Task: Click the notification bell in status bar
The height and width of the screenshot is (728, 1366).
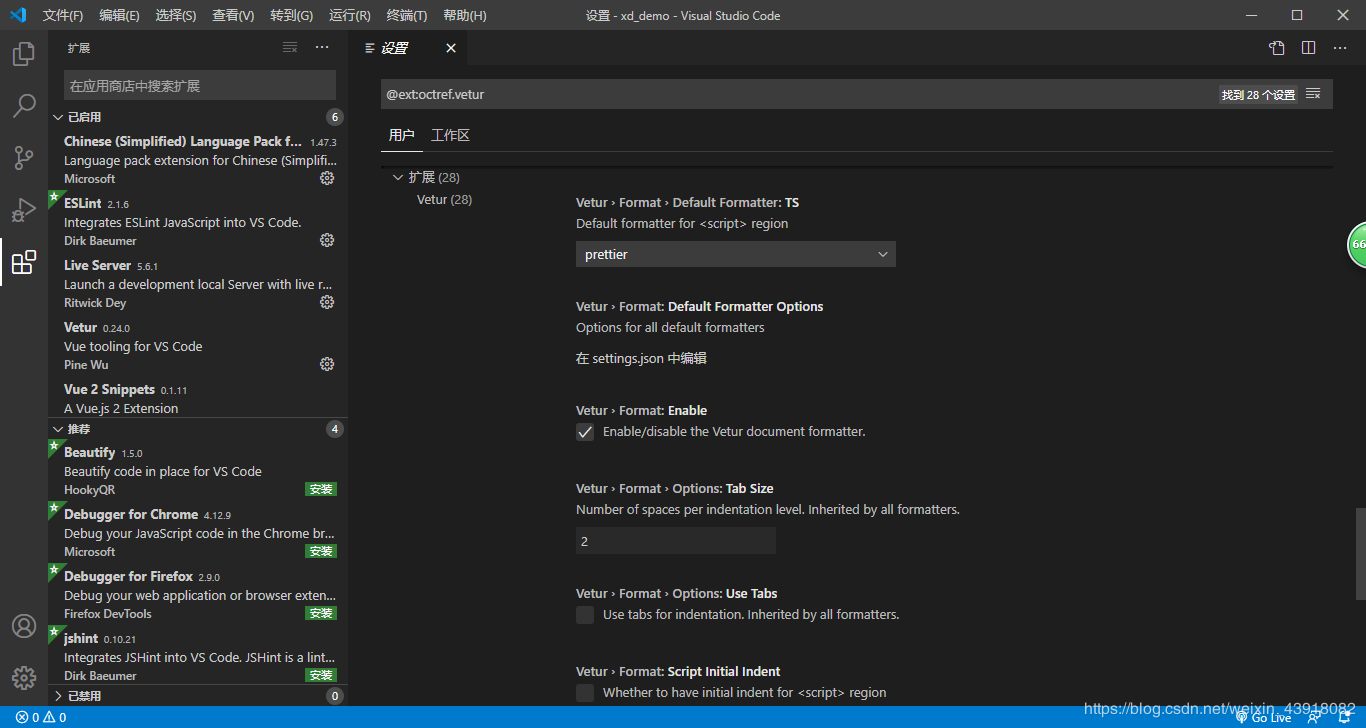Action: (1345, 717)
